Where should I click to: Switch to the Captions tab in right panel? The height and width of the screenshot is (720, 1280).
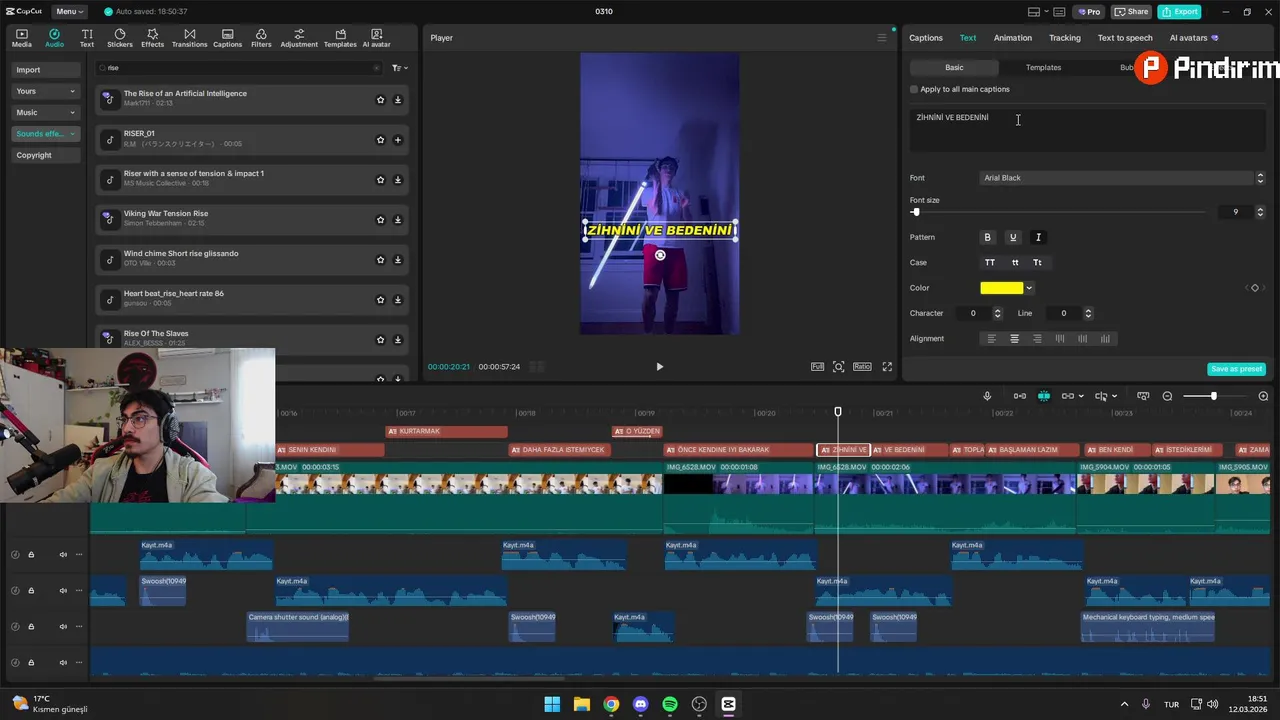click(x=926, y=38)
